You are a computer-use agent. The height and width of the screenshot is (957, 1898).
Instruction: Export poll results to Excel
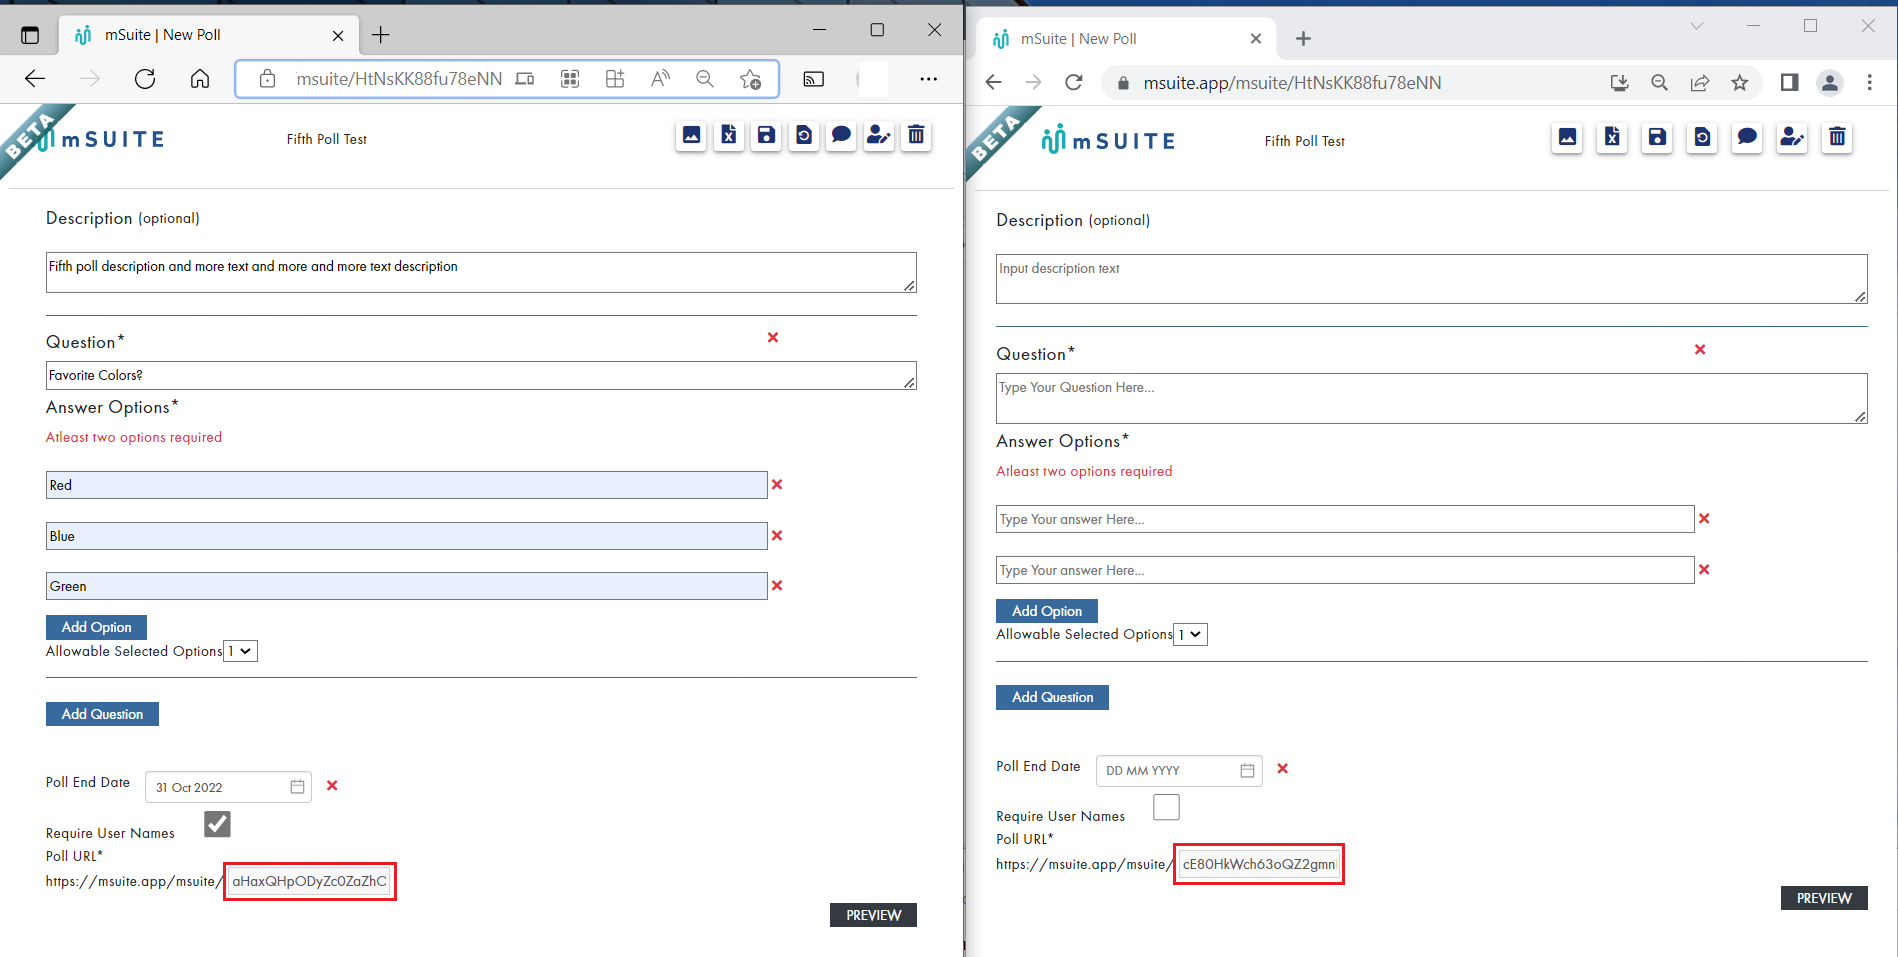point(729,136)
